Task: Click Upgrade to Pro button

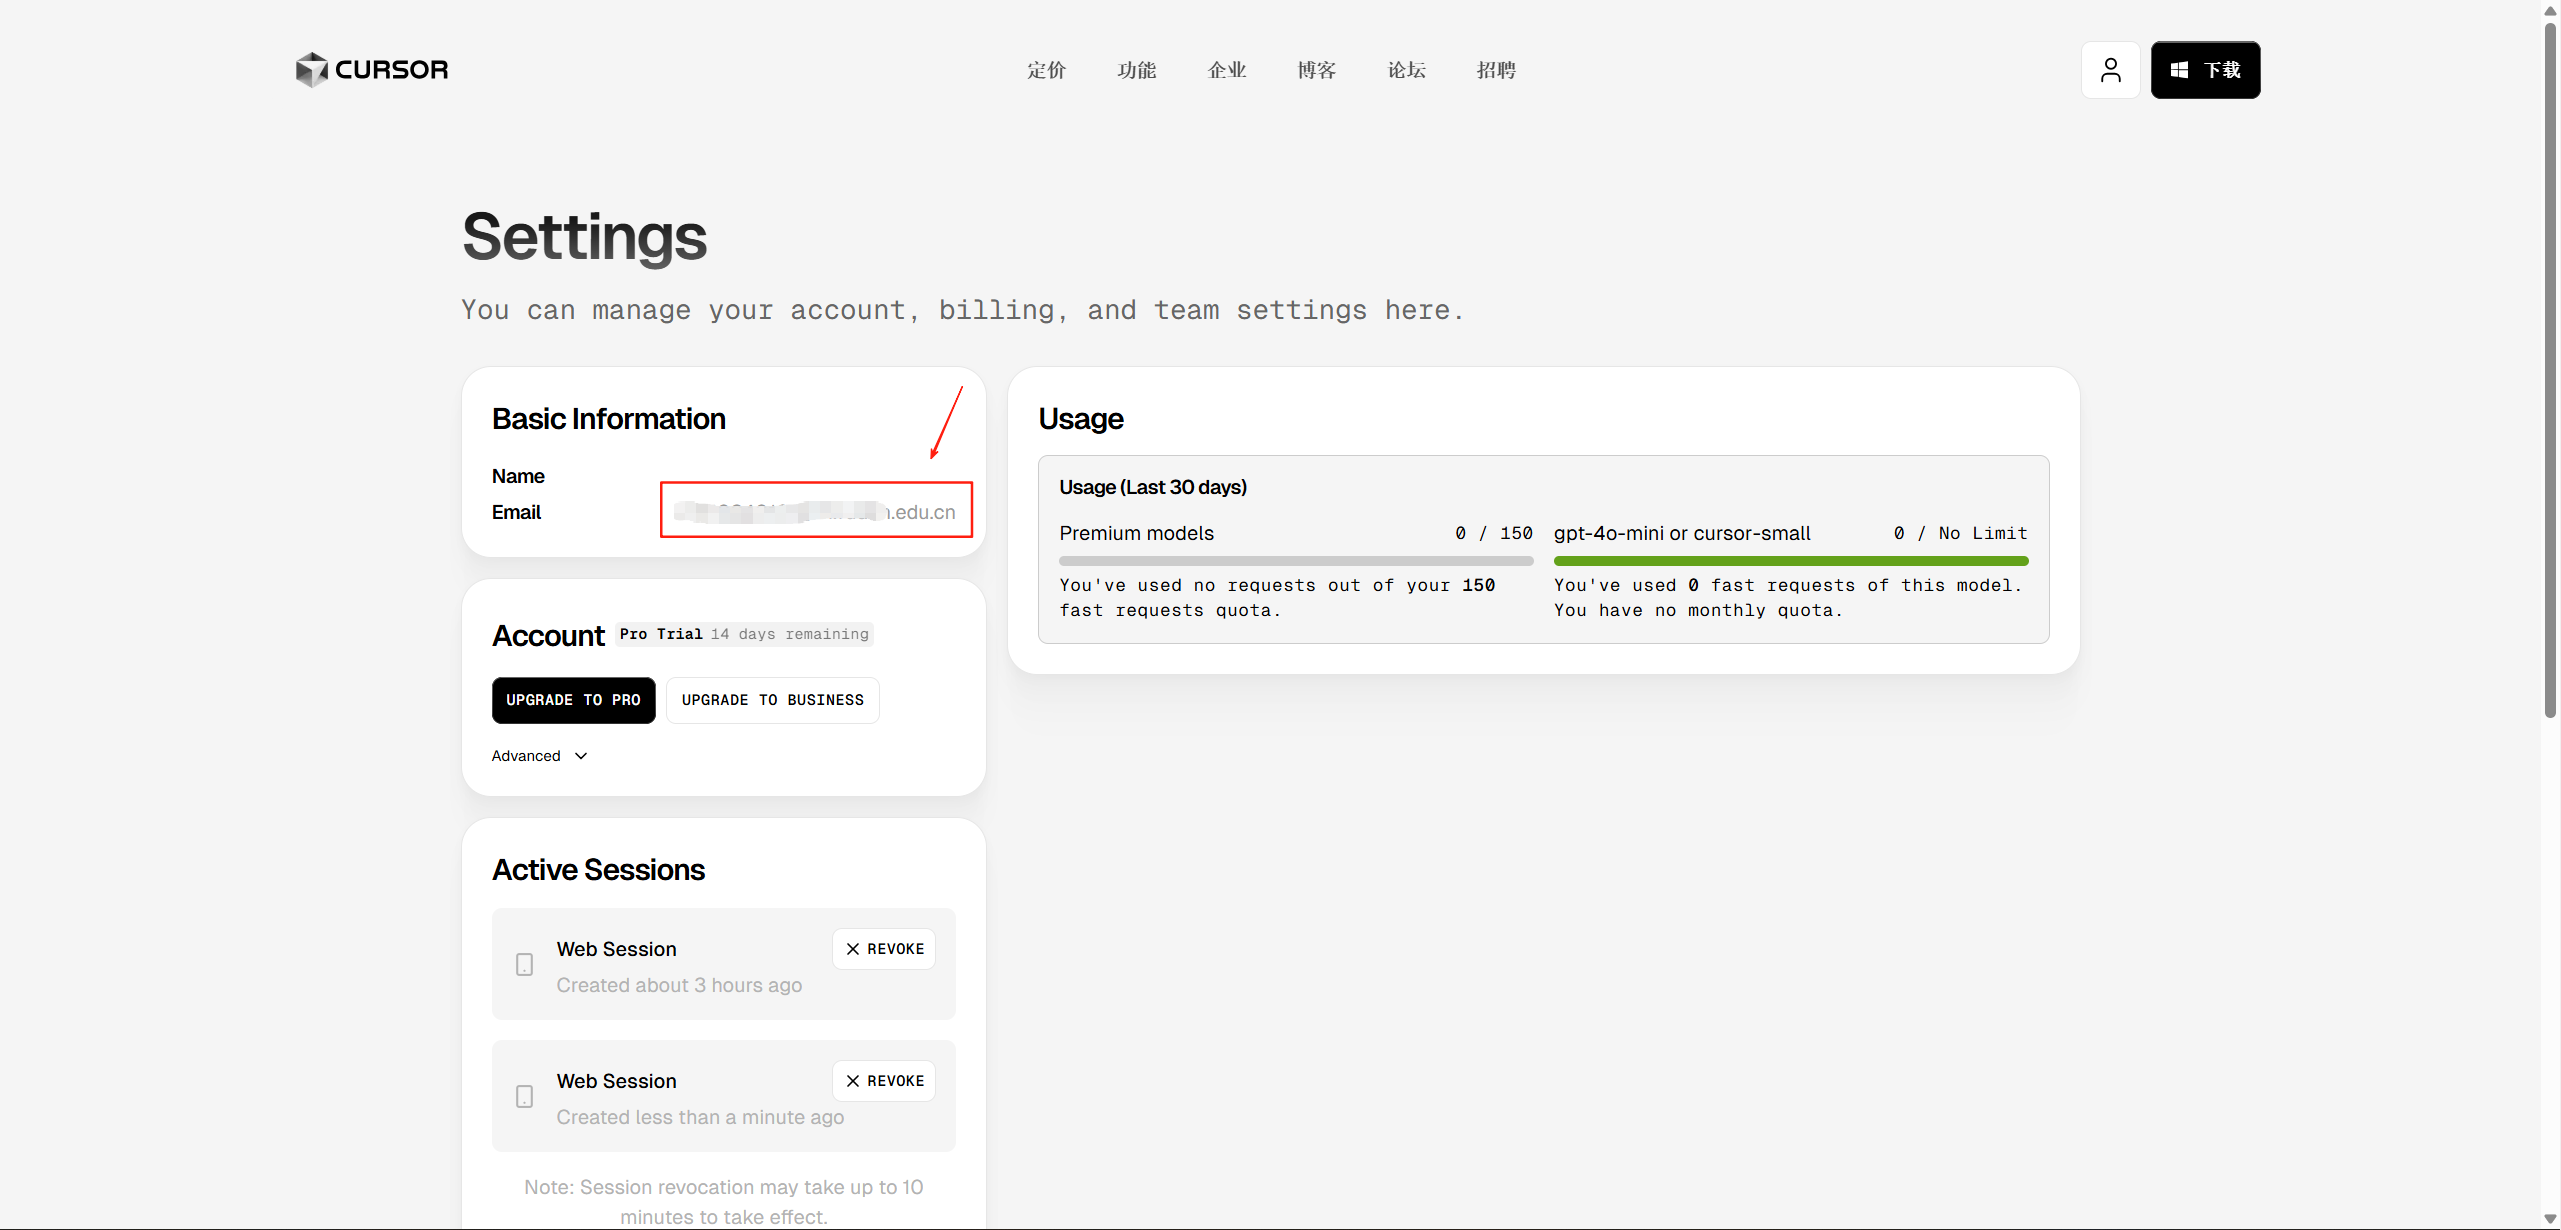Action: pyautogui.click(x=573, y=700)
